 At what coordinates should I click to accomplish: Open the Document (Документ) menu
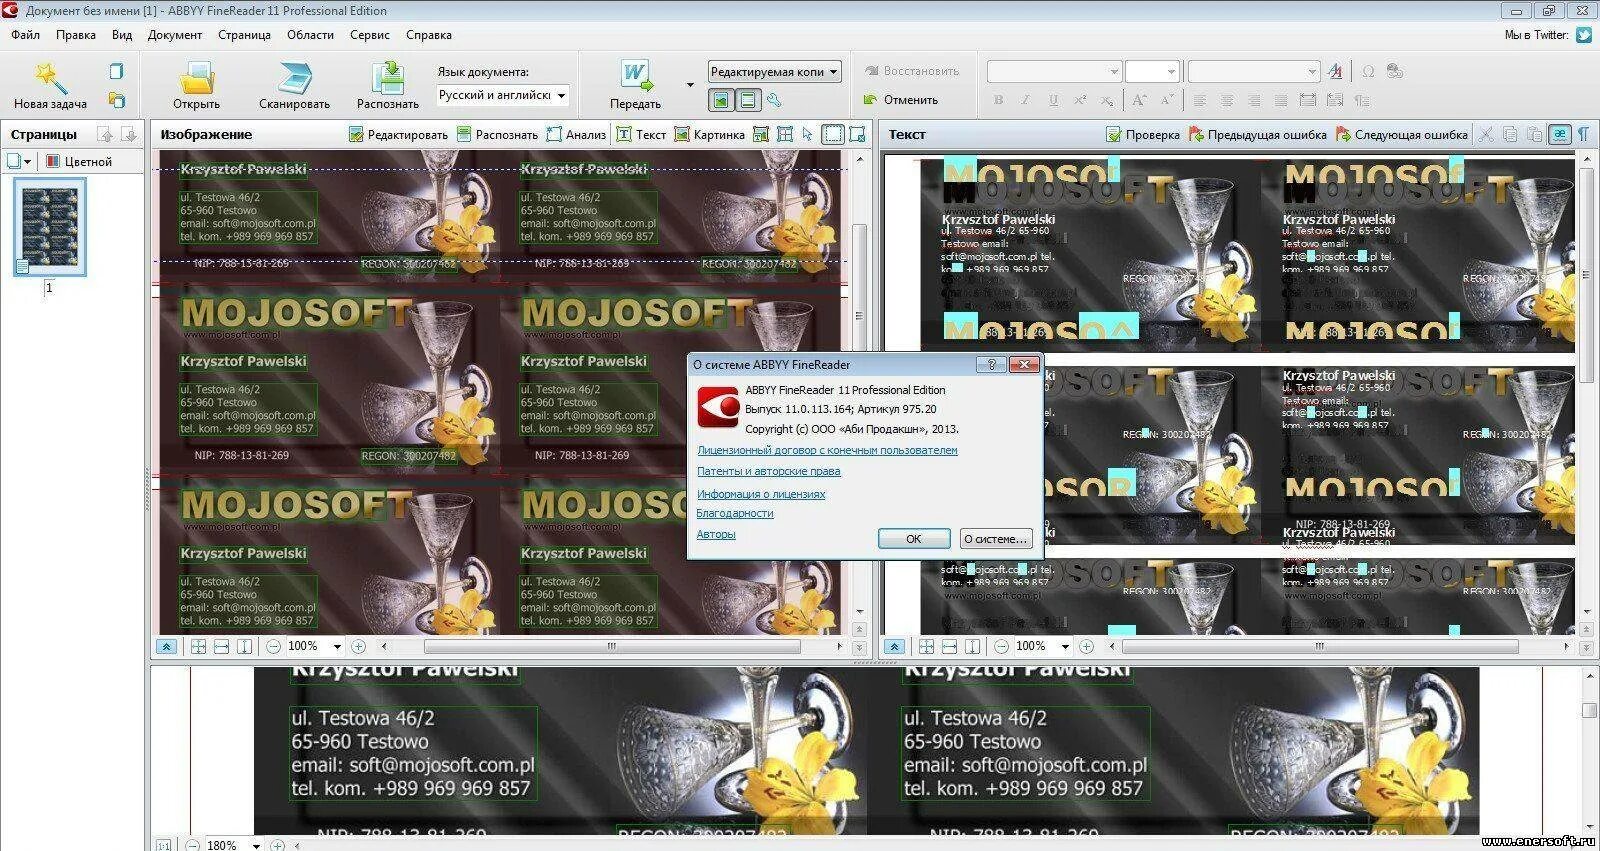point(175,35)
